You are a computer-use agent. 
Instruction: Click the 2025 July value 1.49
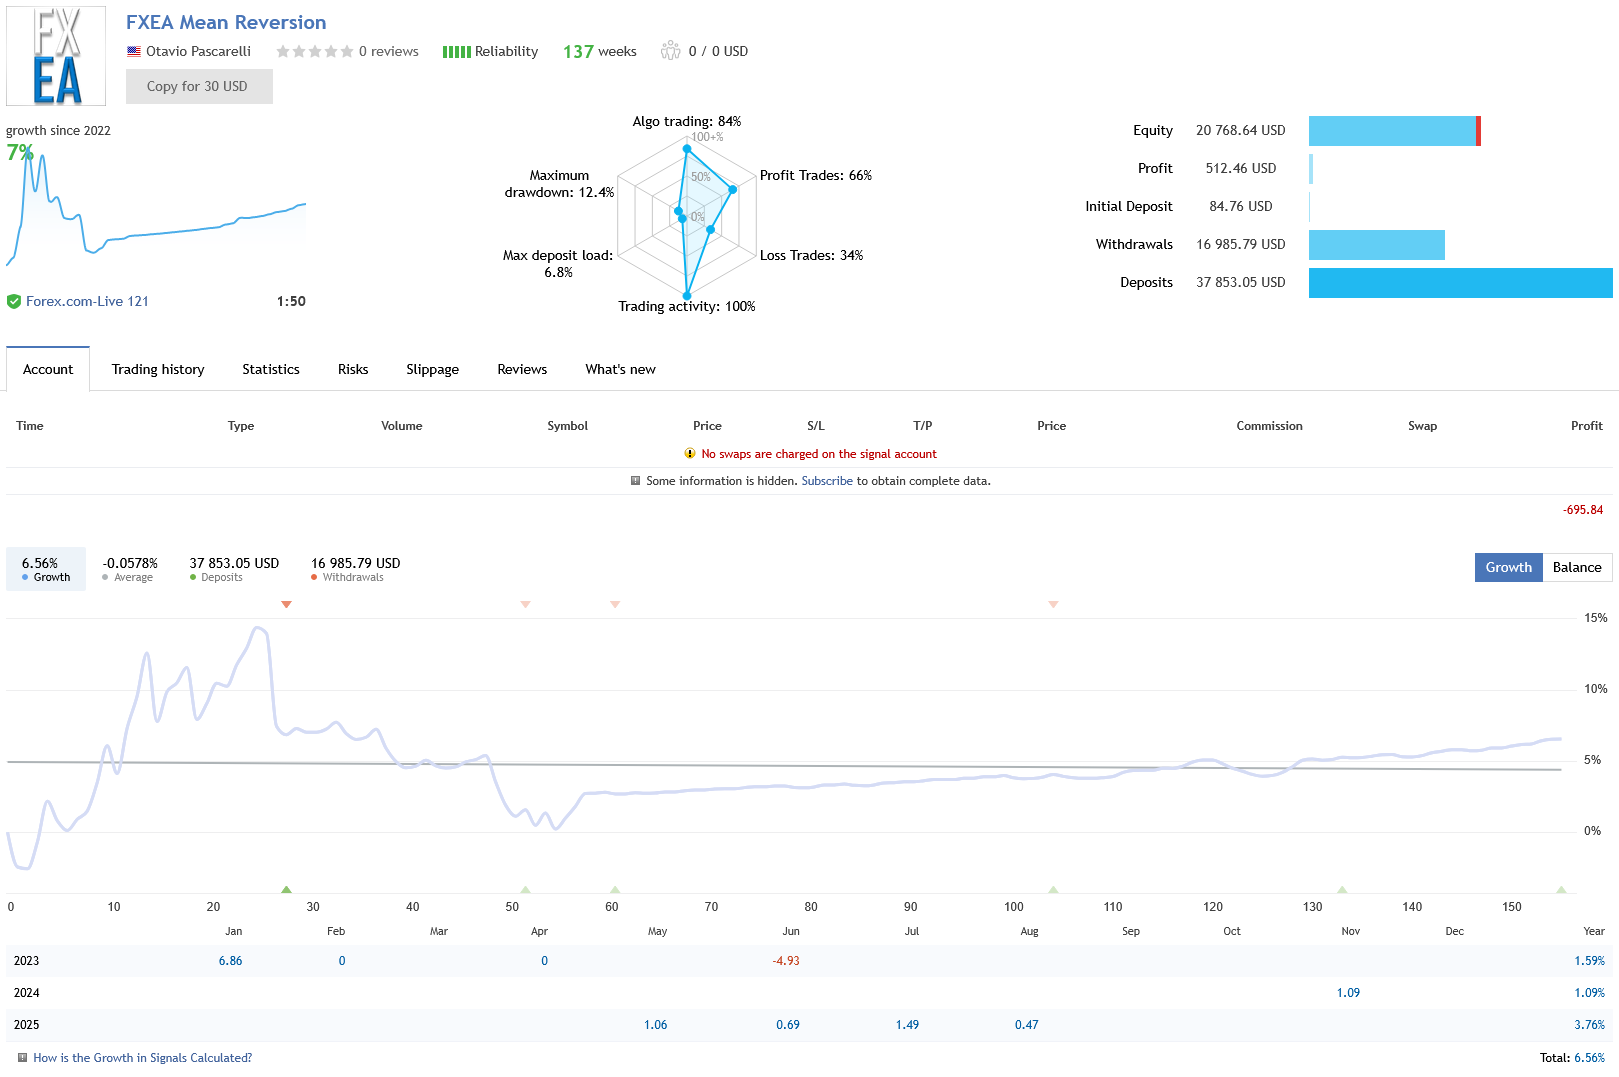click(x=908, y=1025)
